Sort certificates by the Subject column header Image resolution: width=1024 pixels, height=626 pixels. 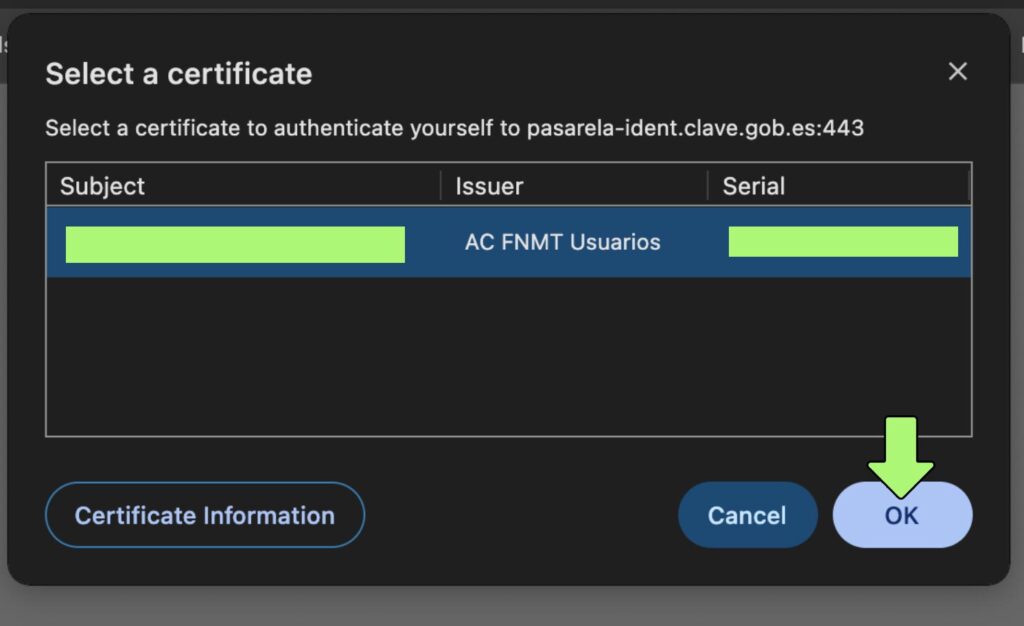[102, 186]
